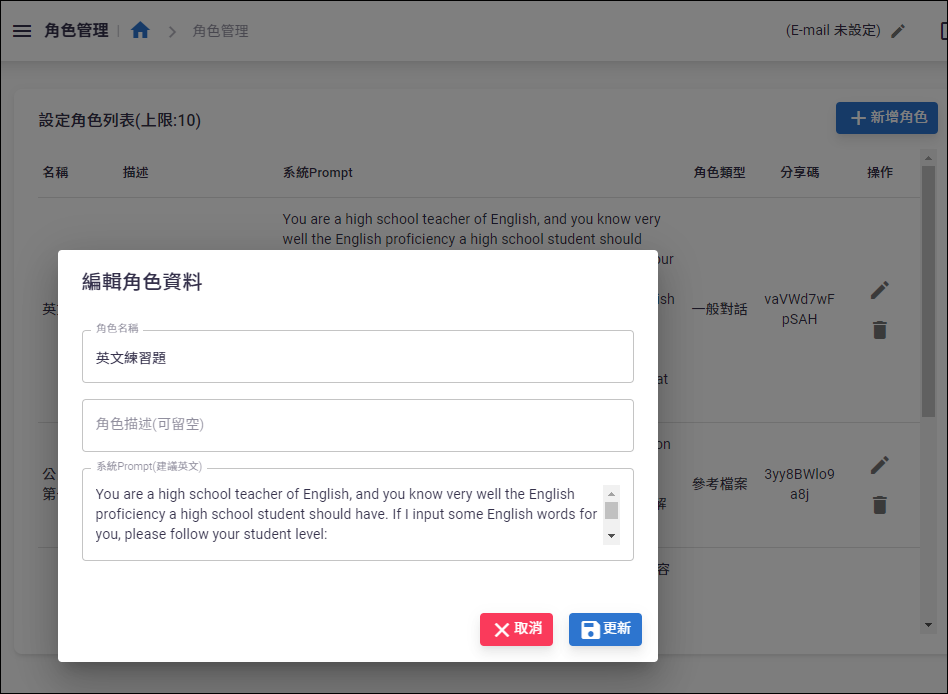Focus the 角色描述(可留空) input field
This screenshot has width=948, height=694.
pos(358,425)
